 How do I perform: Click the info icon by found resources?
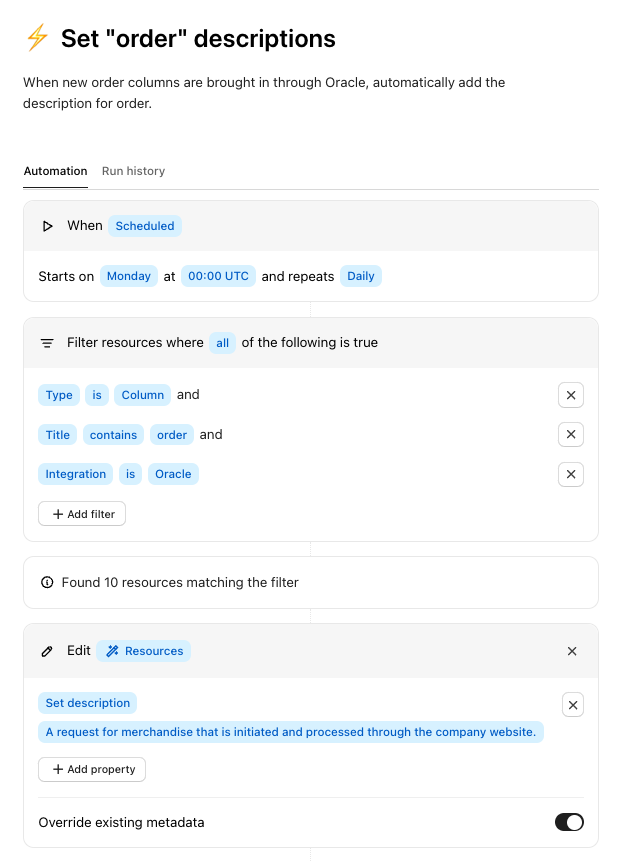click(47, 582)
